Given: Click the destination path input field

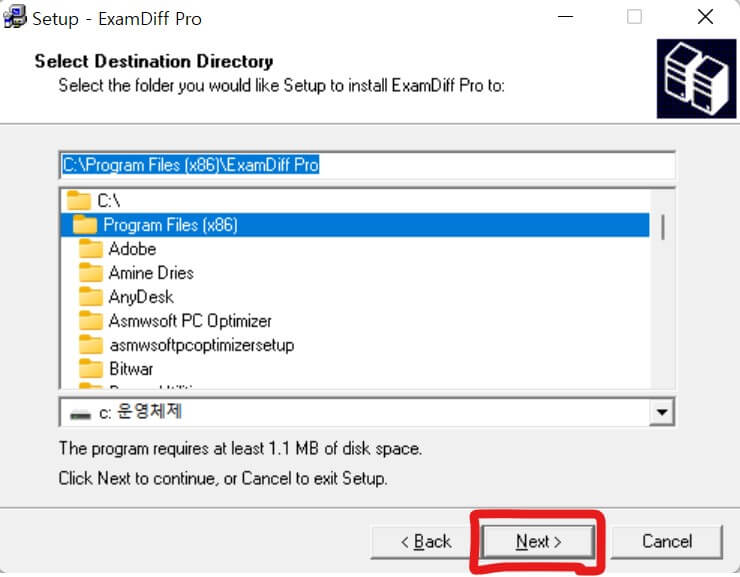Looking at the screenshot, I should tap(367, 165).
